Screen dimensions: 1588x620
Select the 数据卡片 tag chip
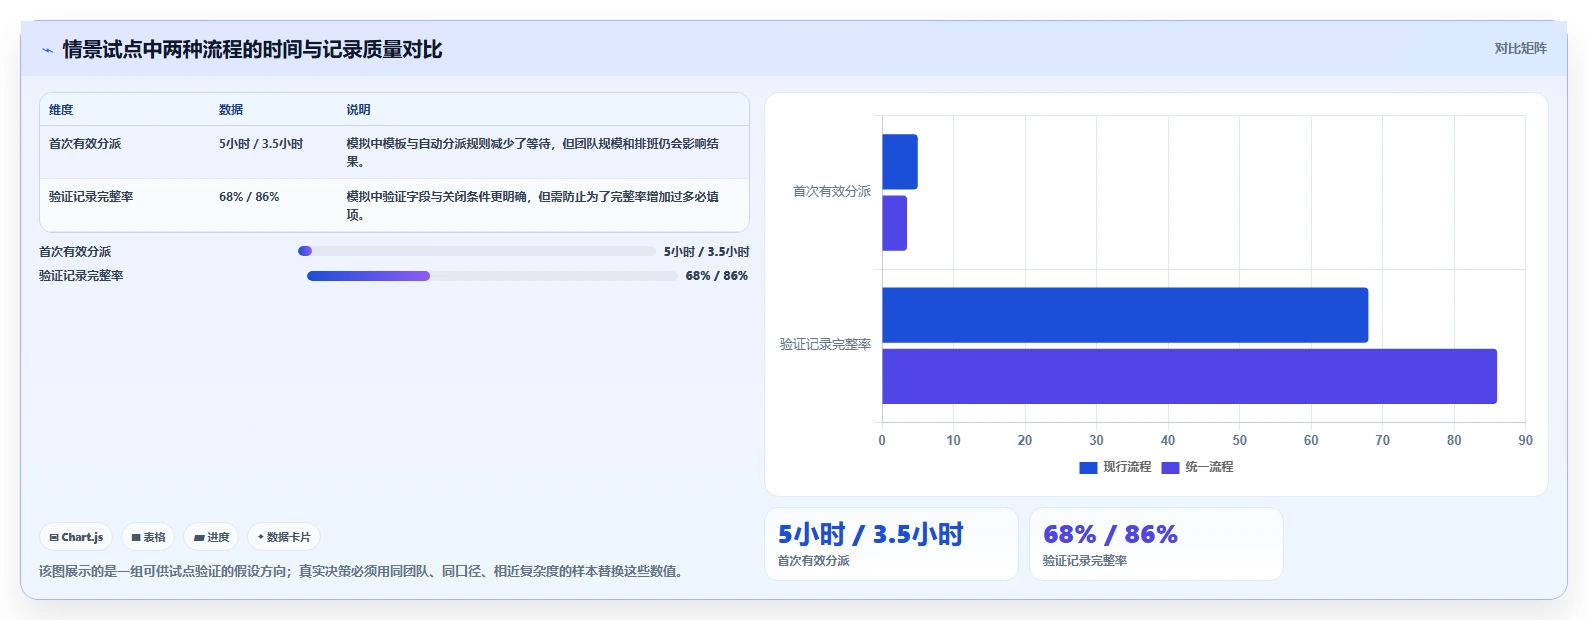tap(284, 537)
